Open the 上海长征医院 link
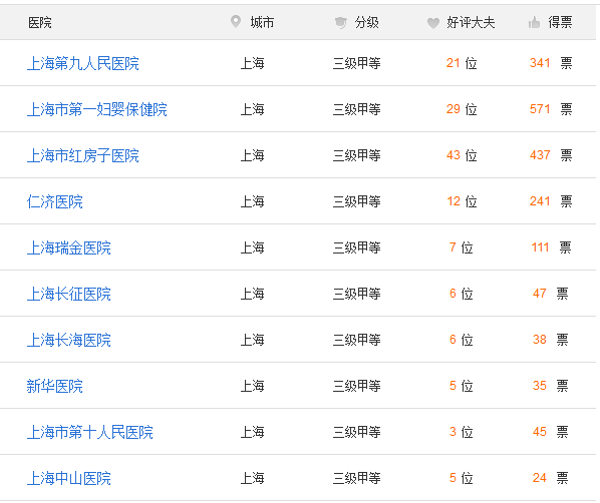This screenshot has height=503, width=600. pos(69,294)
